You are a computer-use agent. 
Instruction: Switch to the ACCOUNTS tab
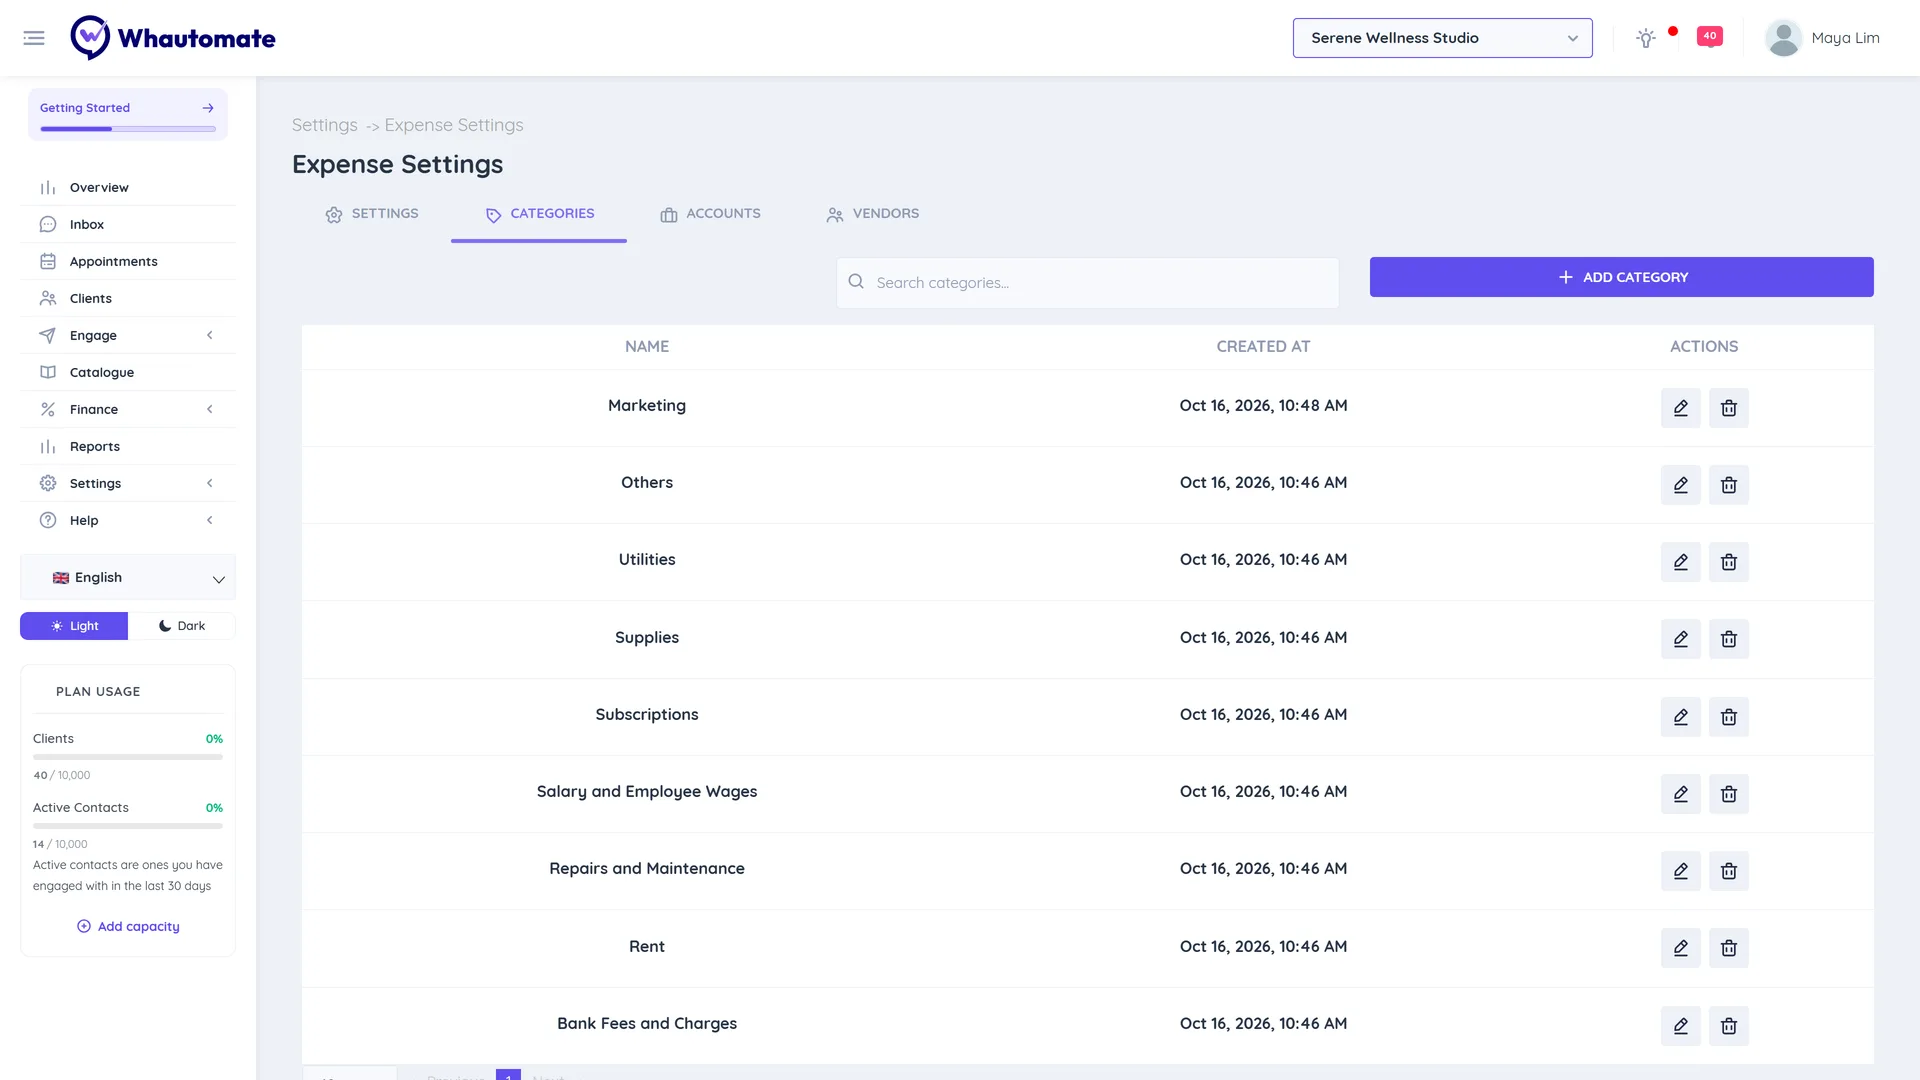[x=710, y=214]
